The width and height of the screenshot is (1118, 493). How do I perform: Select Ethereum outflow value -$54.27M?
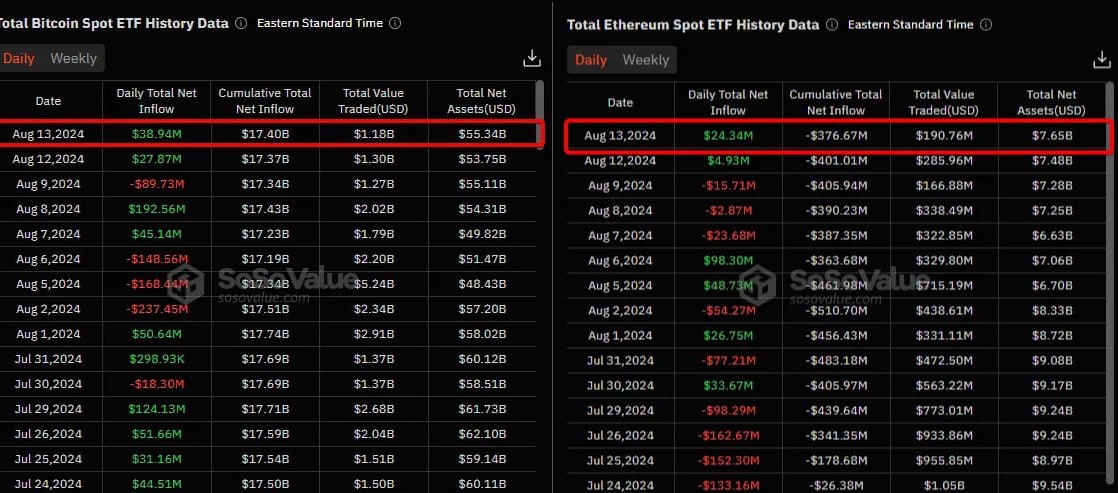728,310
